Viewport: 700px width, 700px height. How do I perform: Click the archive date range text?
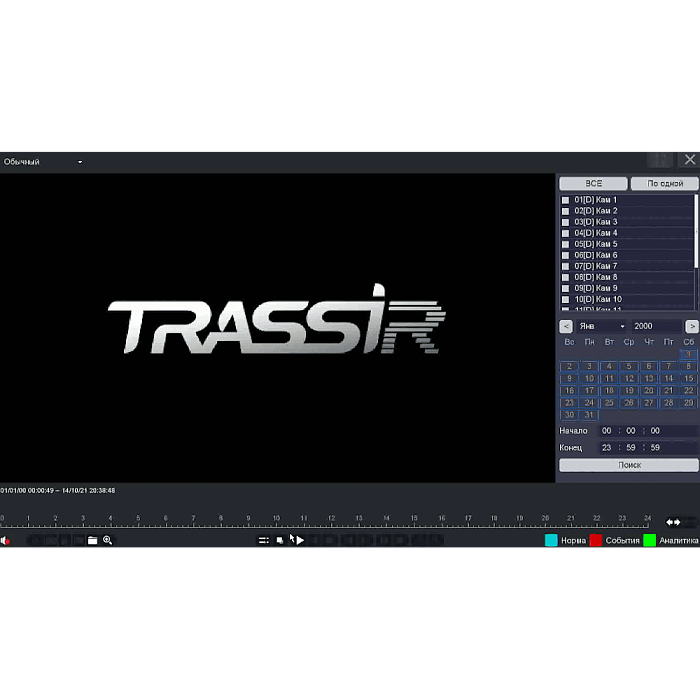point(58,490)
